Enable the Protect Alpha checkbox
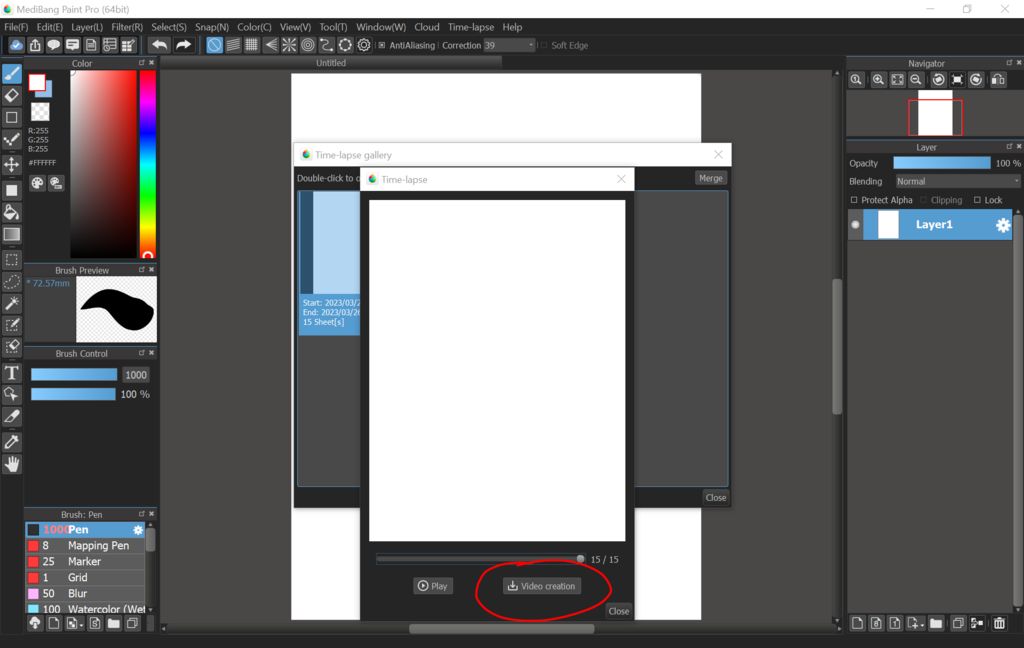This screenshot has width=1024, height=648. coord(854,200)
